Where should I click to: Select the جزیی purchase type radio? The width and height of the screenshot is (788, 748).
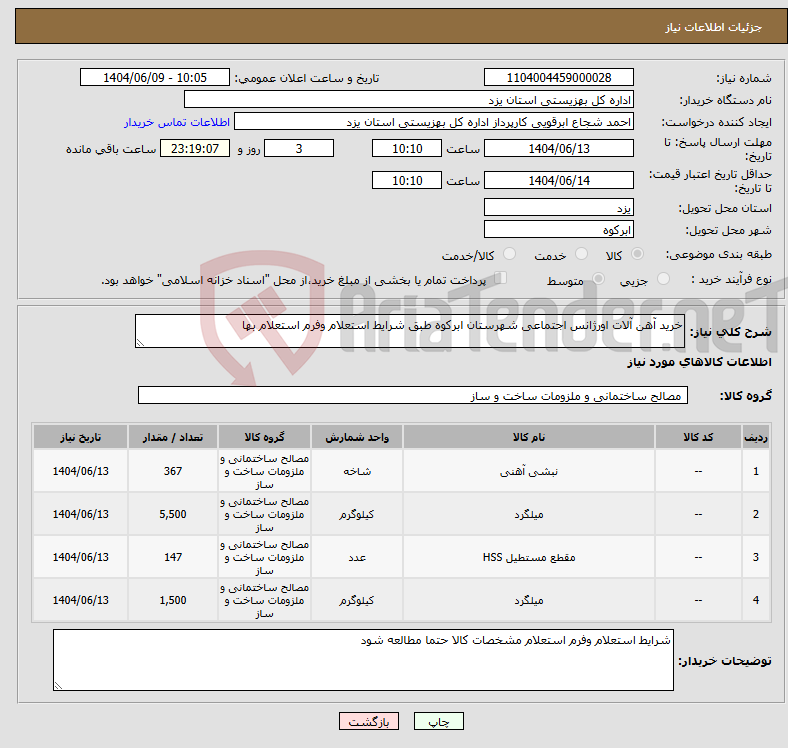(x=666, y=280)
